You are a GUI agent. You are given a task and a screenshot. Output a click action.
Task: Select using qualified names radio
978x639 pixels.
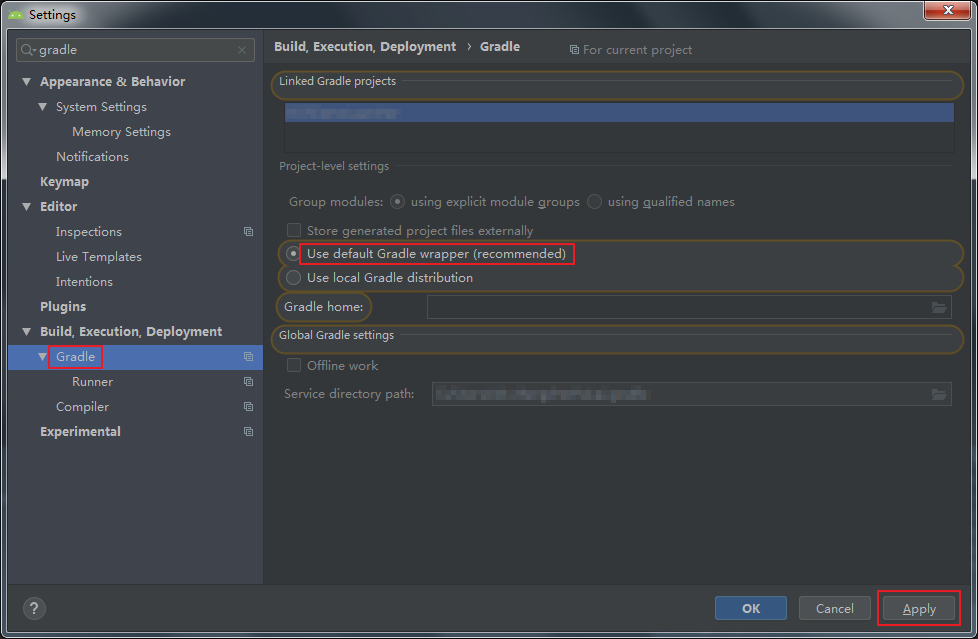594,202
